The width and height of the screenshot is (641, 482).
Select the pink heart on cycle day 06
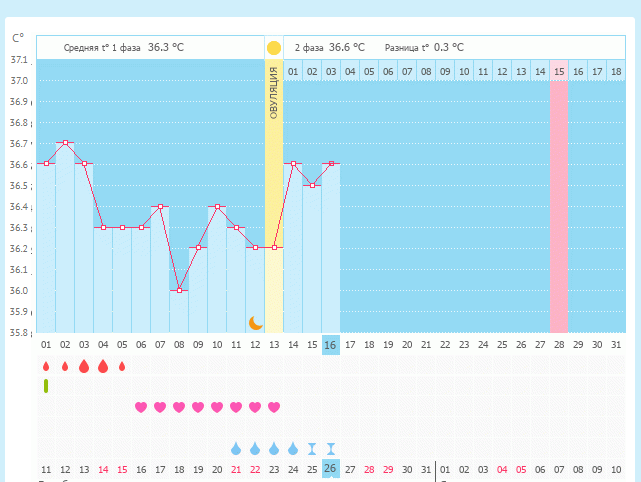(141, 407)
